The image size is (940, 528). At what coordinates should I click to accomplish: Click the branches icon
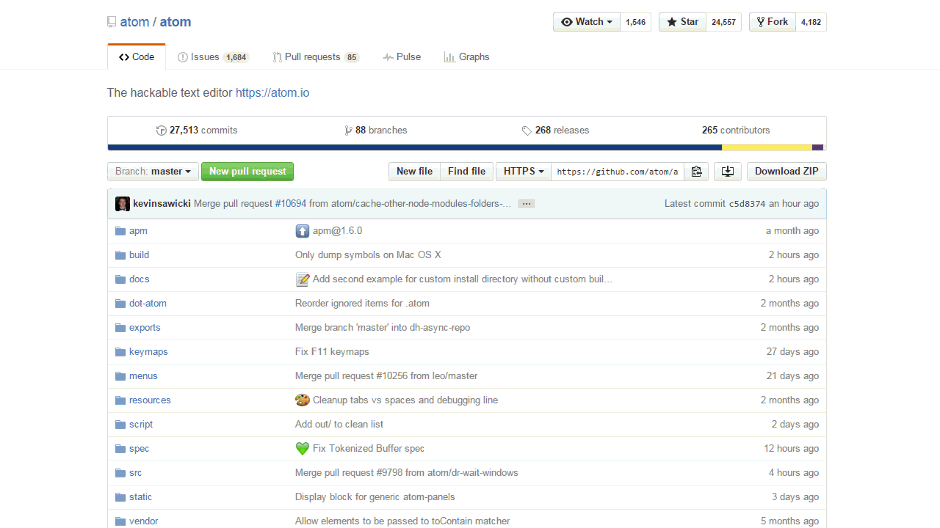tap(348, 130)
